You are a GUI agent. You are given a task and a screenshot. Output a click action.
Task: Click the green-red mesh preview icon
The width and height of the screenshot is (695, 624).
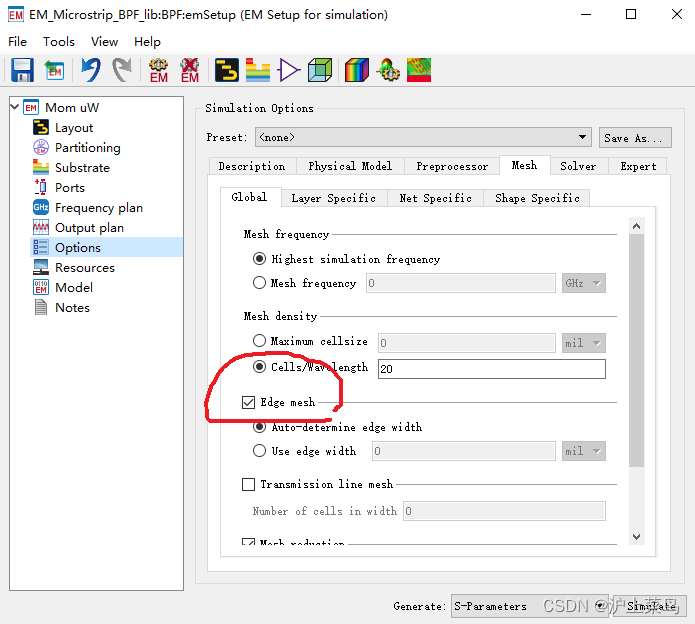(x=419, y=70)
